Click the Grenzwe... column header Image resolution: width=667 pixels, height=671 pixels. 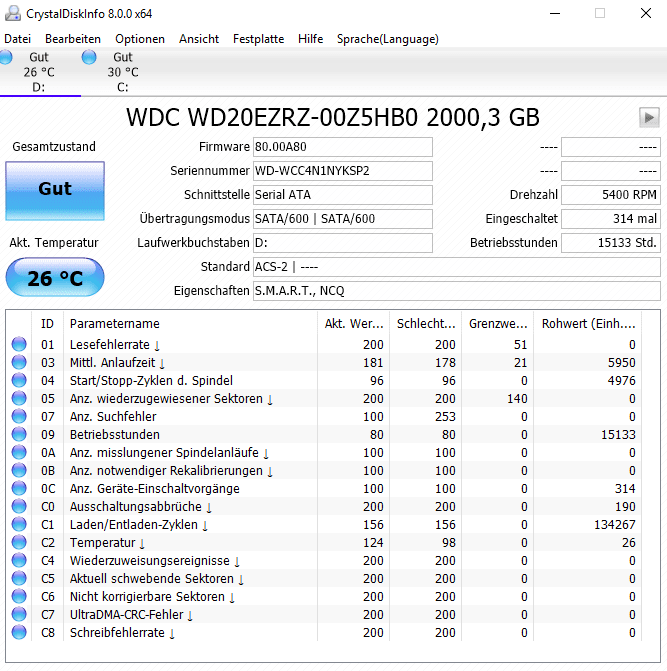[498, 324]
